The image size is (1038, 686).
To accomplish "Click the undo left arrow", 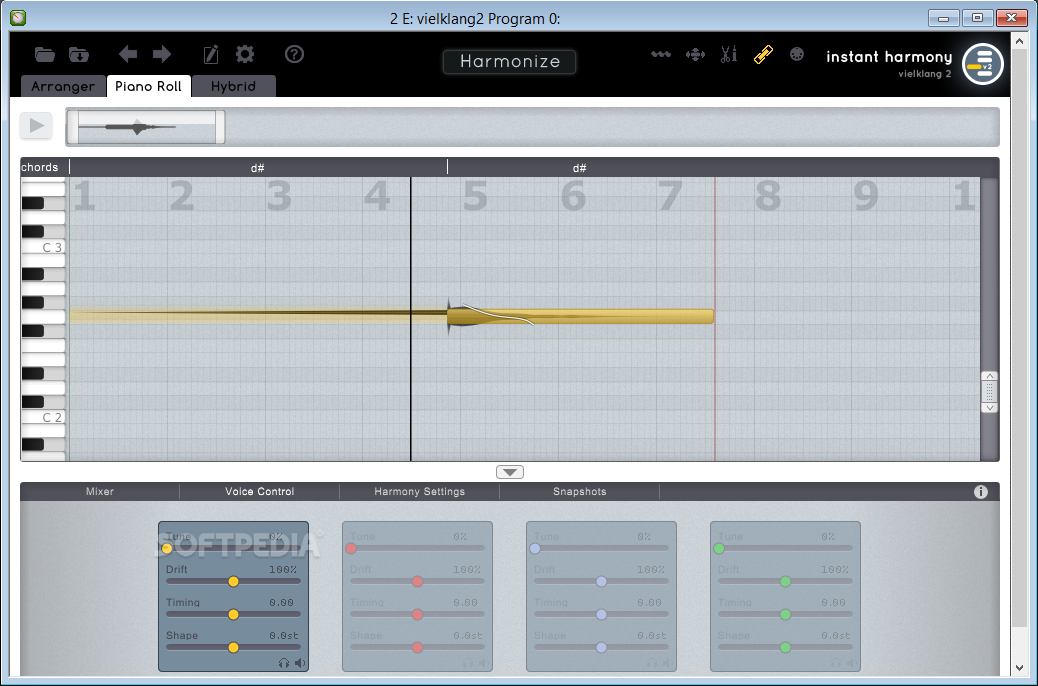I will click(x=127, y=54).
